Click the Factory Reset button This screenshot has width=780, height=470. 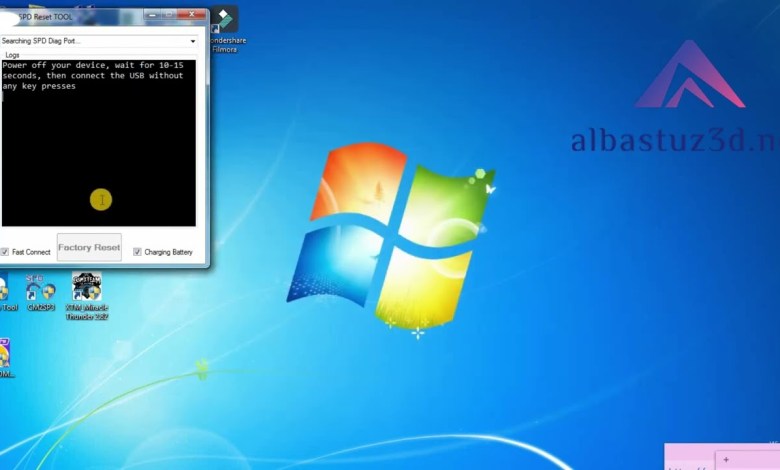coord(89,247)
